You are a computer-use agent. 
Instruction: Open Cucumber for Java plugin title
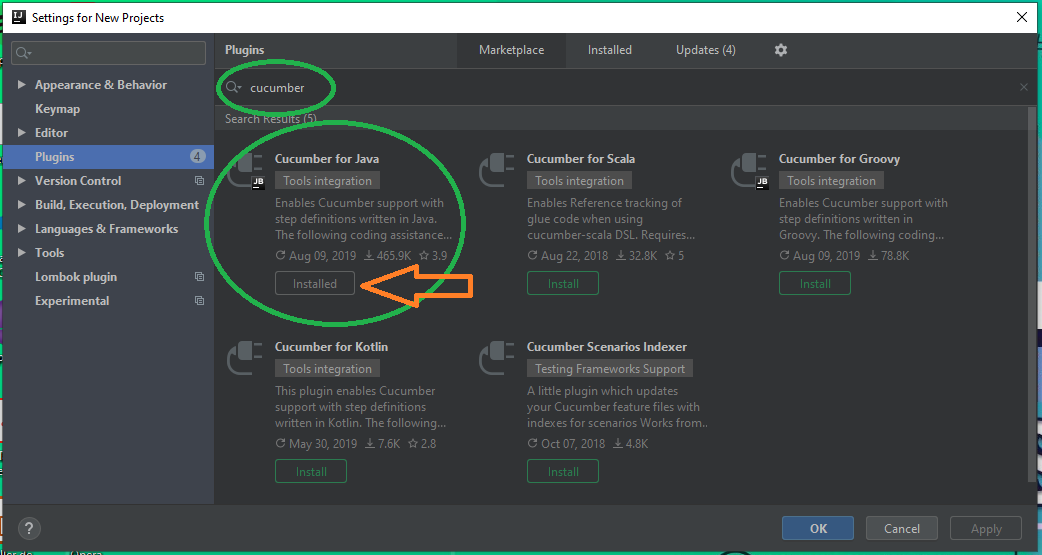(x=327, y=159)
